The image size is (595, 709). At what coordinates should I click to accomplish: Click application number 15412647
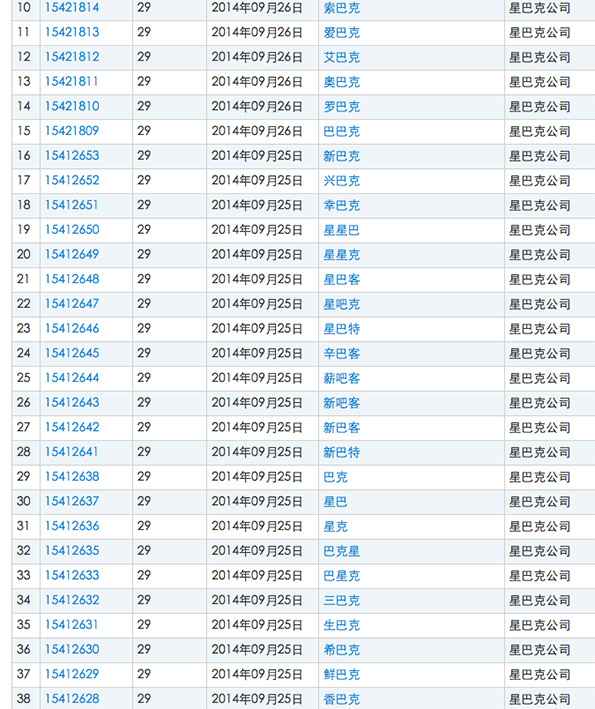point(72,304)
